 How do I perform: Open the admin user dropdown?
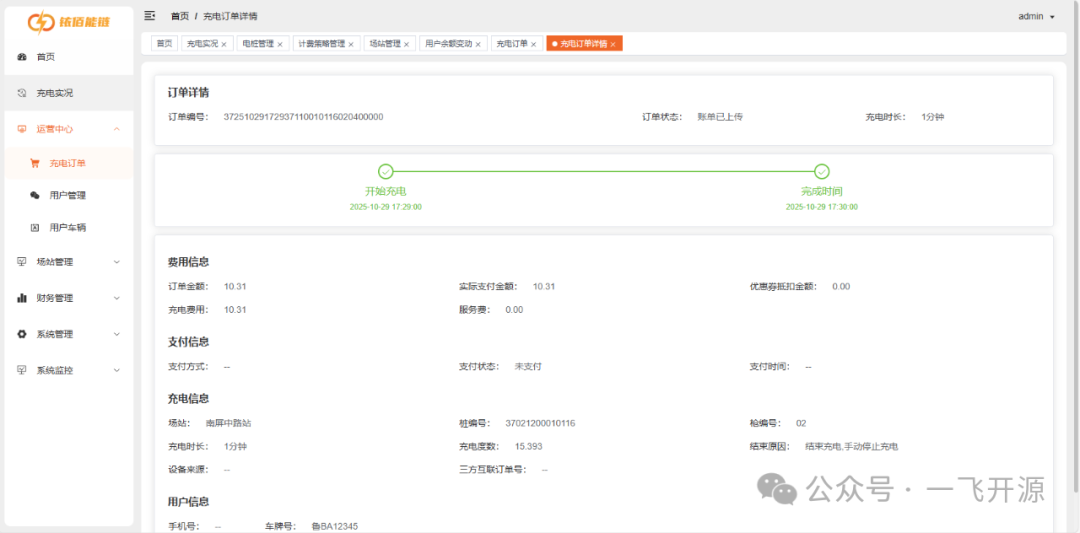point(1036,17)
